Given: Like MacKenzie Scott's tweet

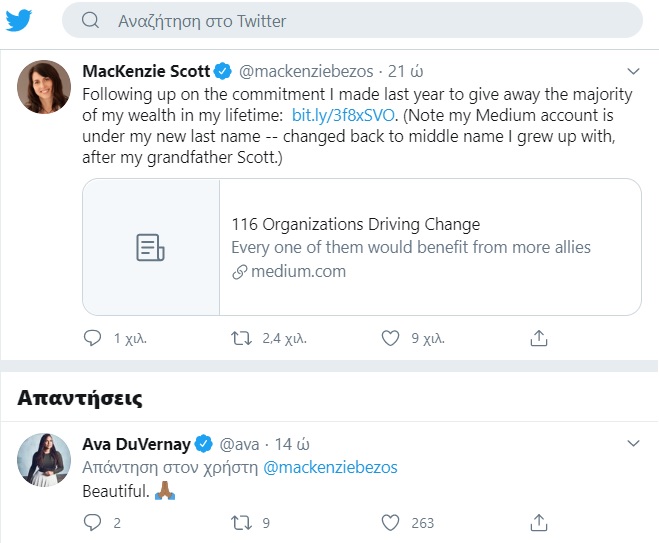Looking at the screenshot, I should (x=391, y=339).
